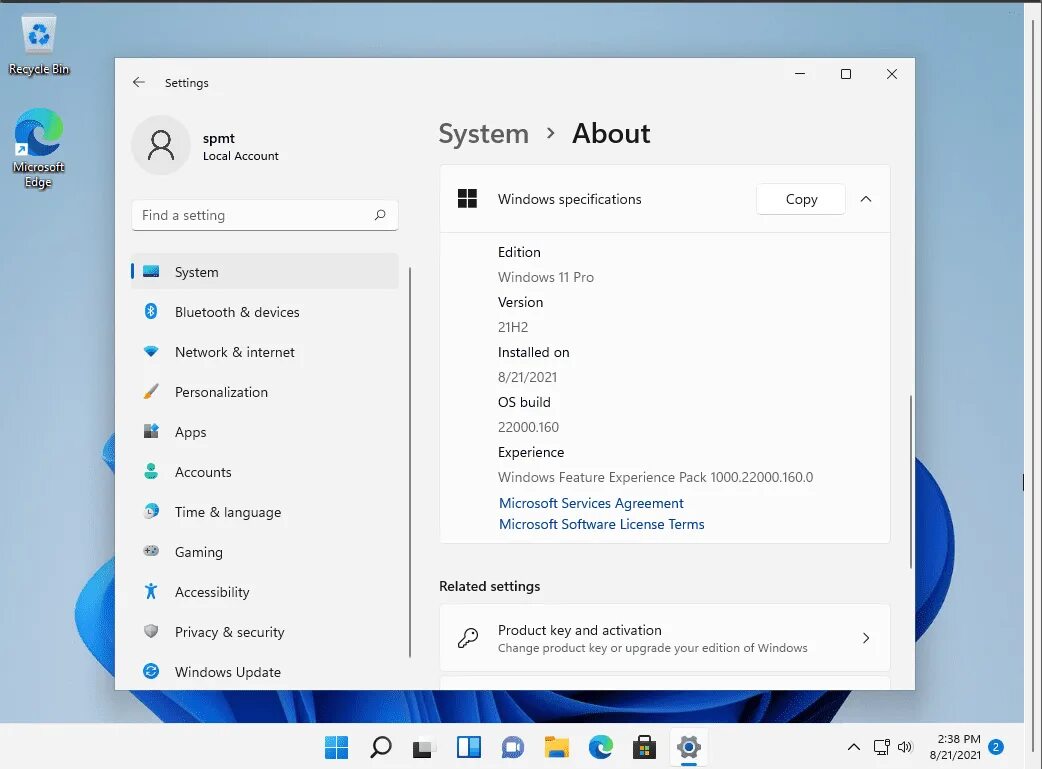
Task: Show hidden icons in system tray
Action: coord(854,747)
